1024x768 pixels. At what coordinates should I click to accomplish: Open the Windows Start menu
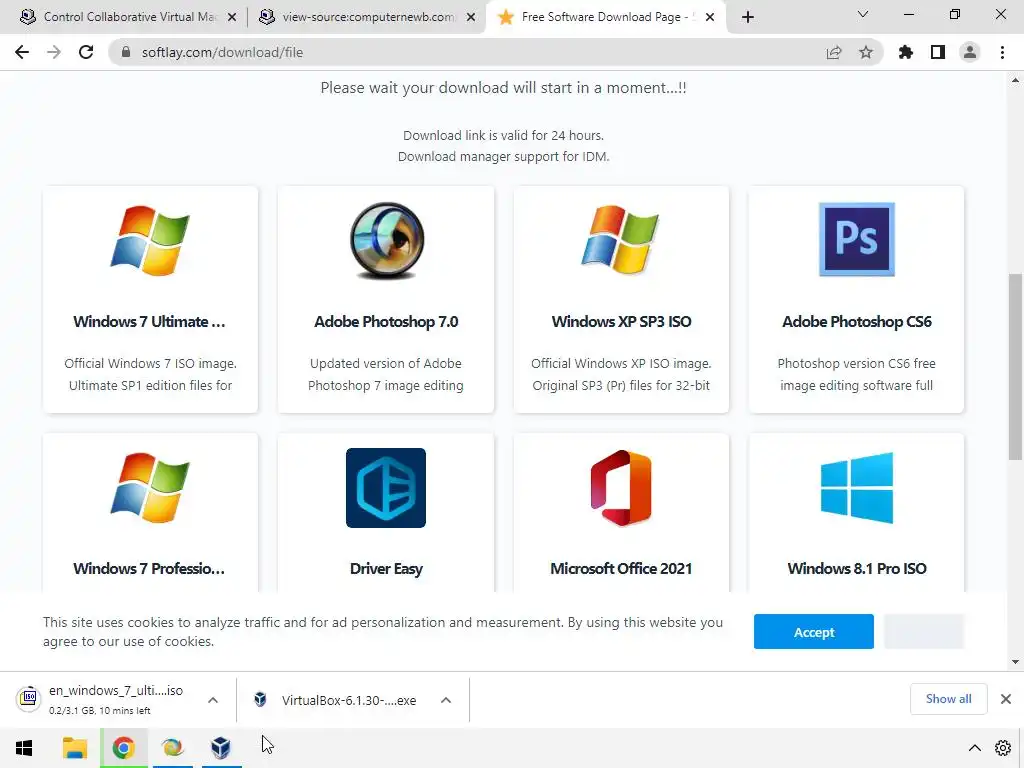tap(24, 748)
